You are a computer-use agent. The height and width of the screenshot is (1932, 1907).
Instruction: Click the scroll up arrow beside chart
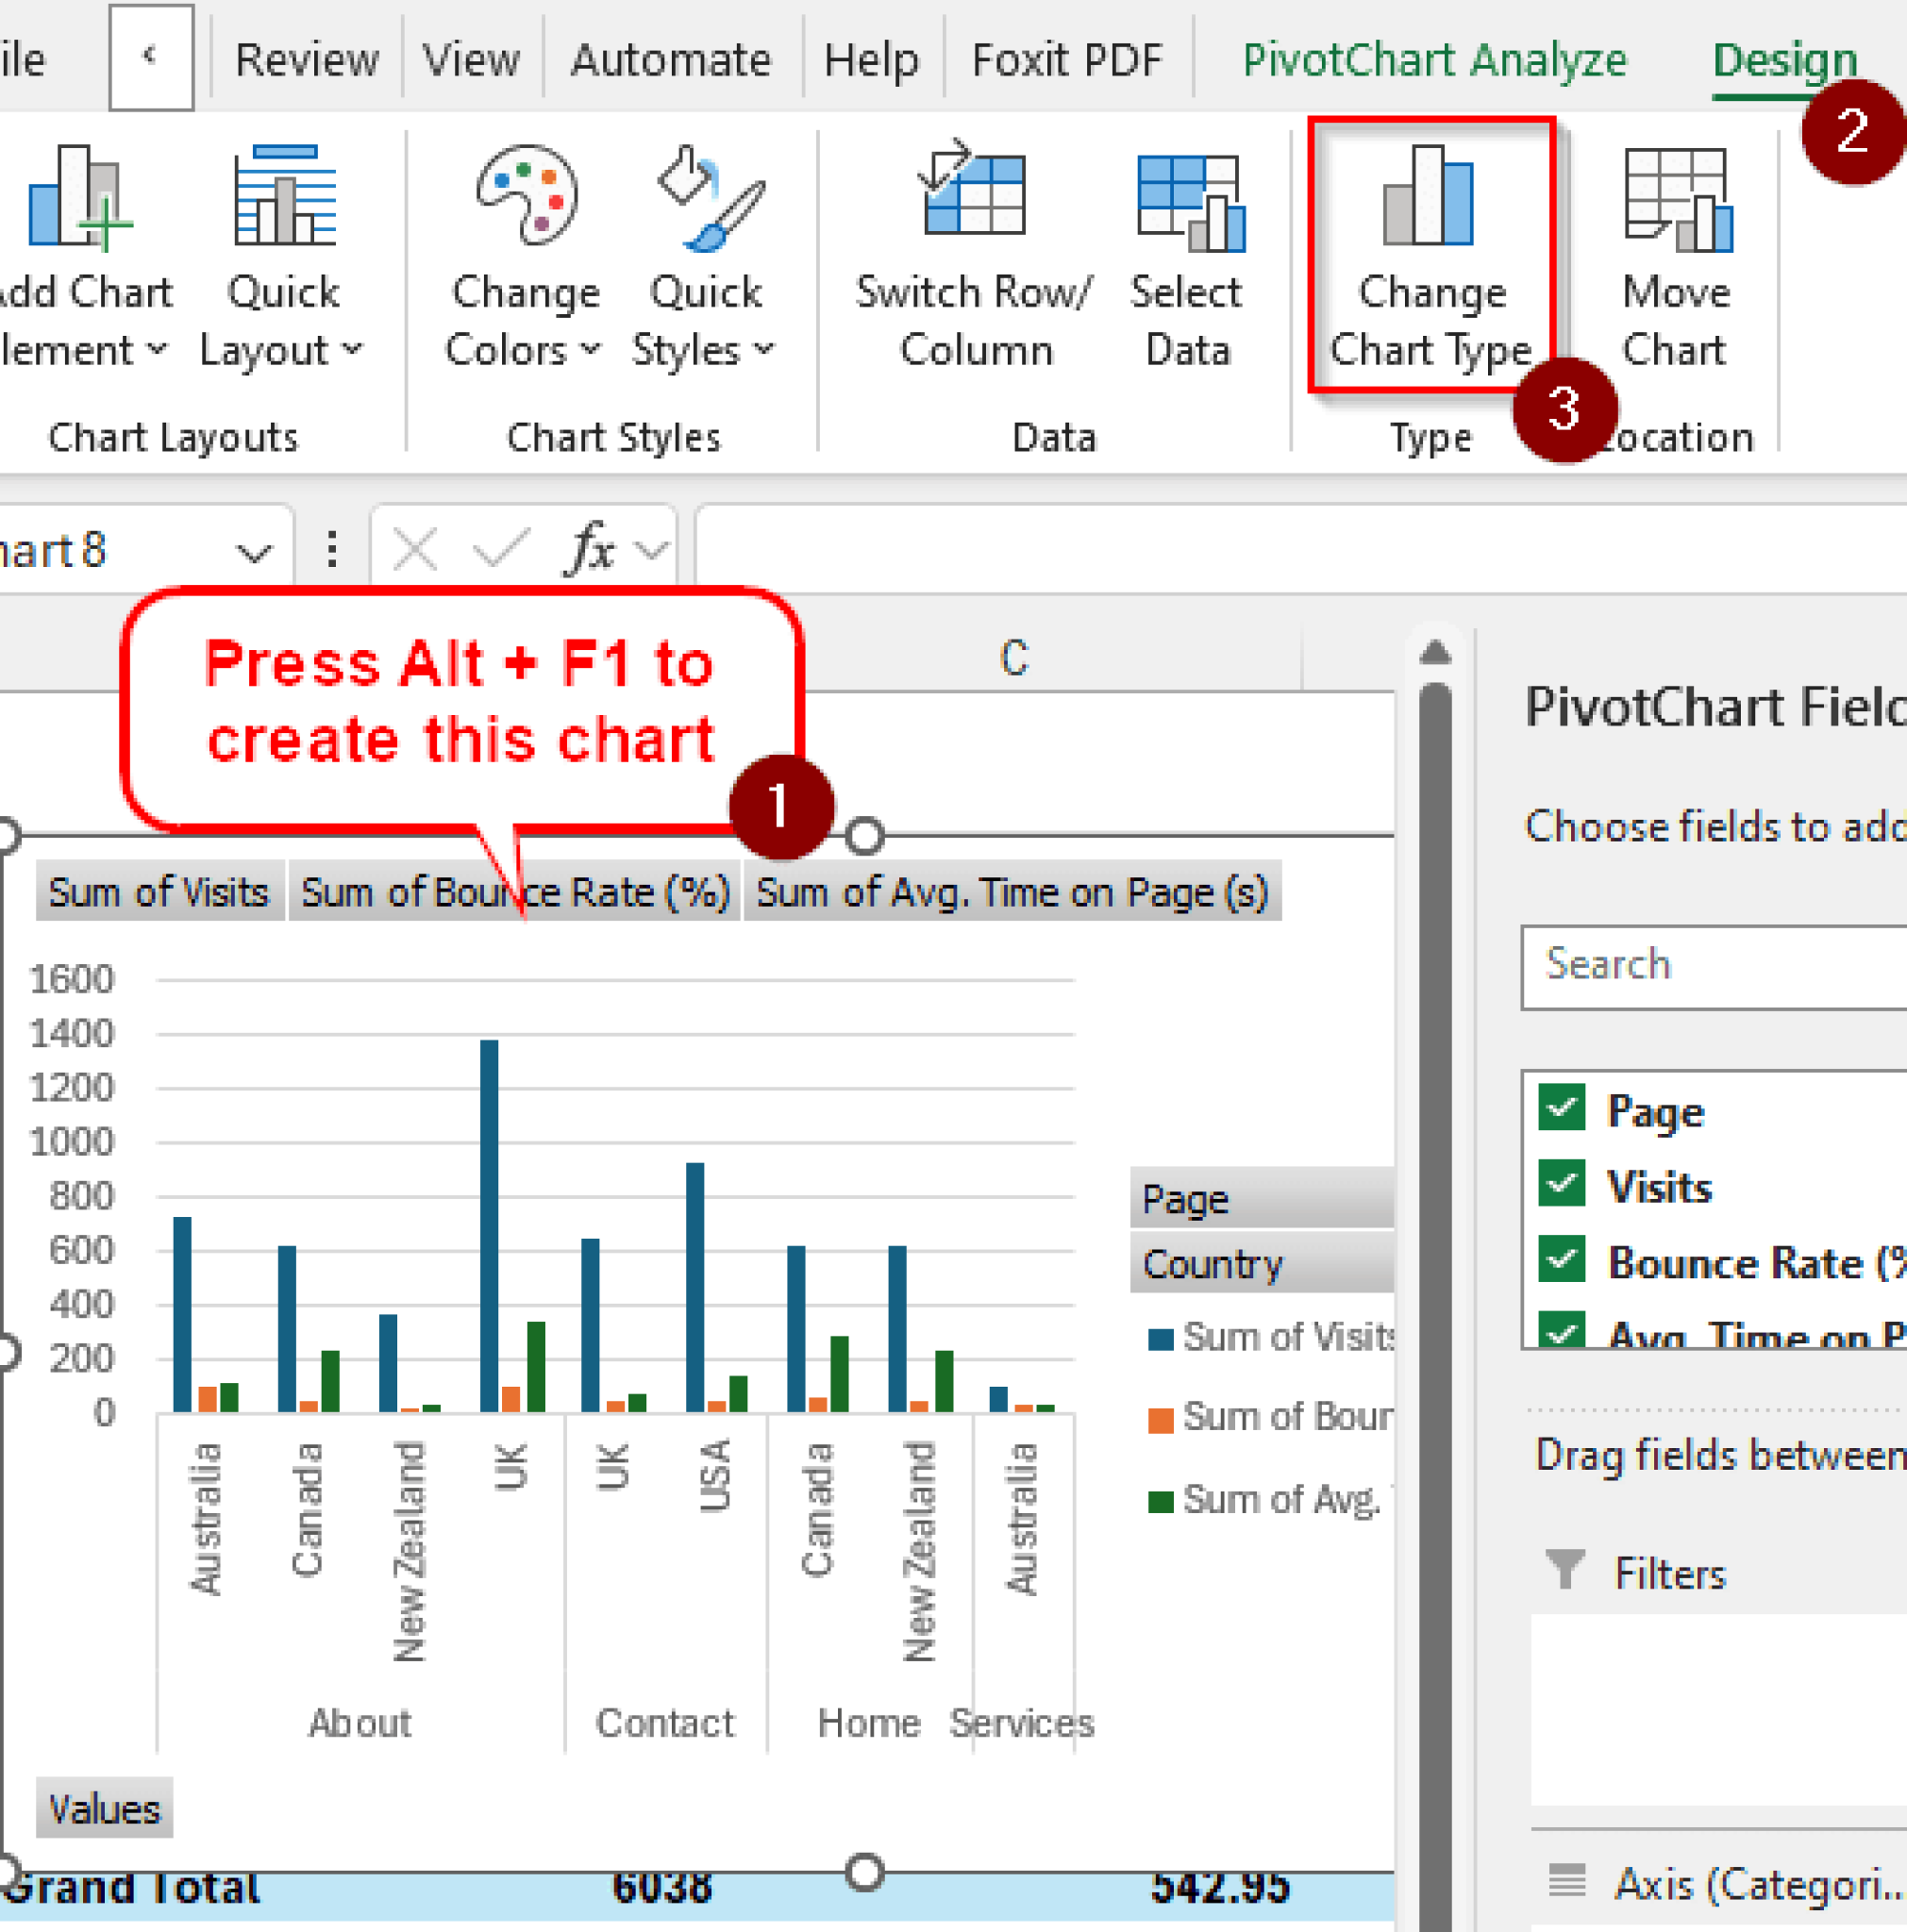tap(1435, 653)
